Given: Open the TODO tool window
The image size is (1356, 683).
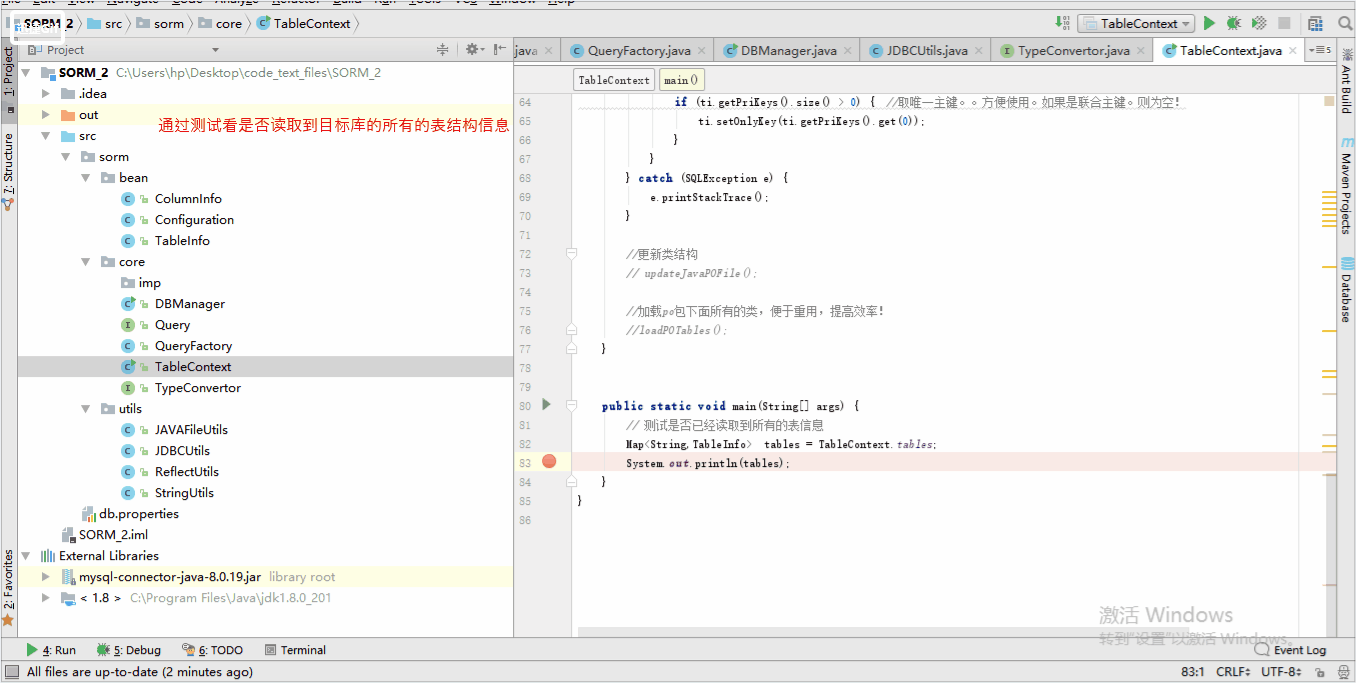Looking at the screenshot, I should click(x=213, y=650).
